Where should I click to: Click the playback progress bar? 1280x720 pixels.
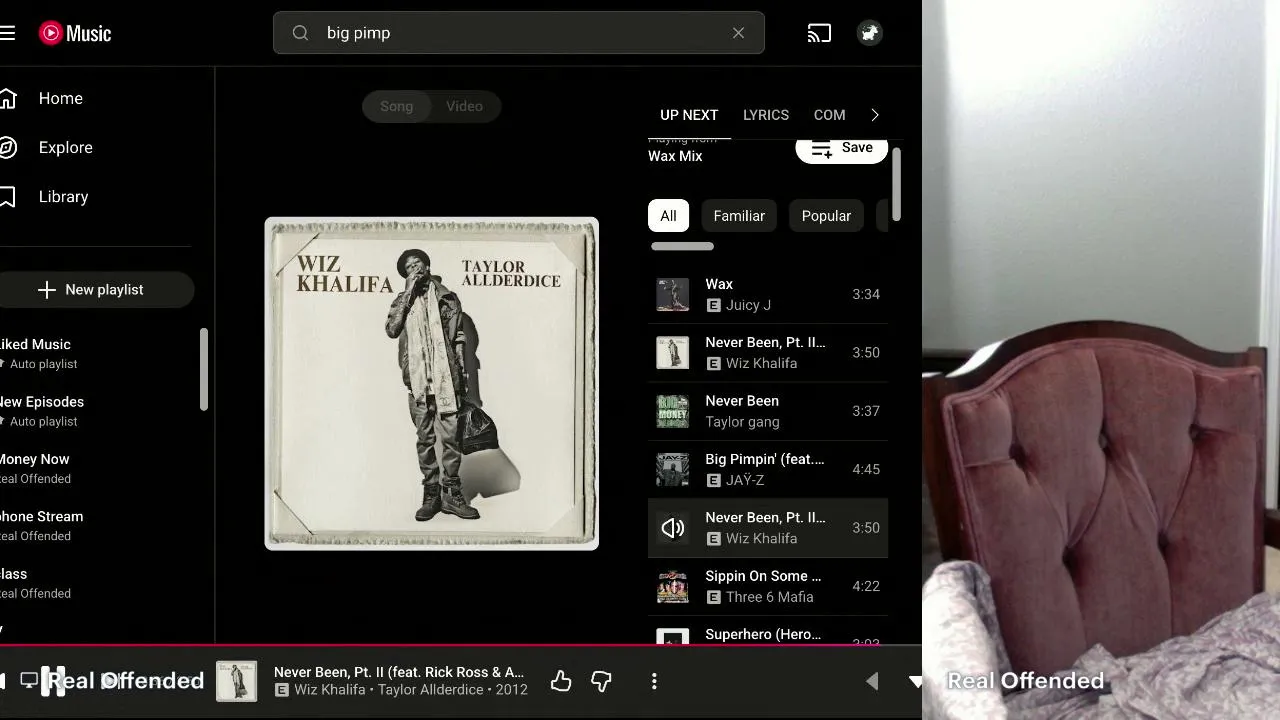(460, 646)
